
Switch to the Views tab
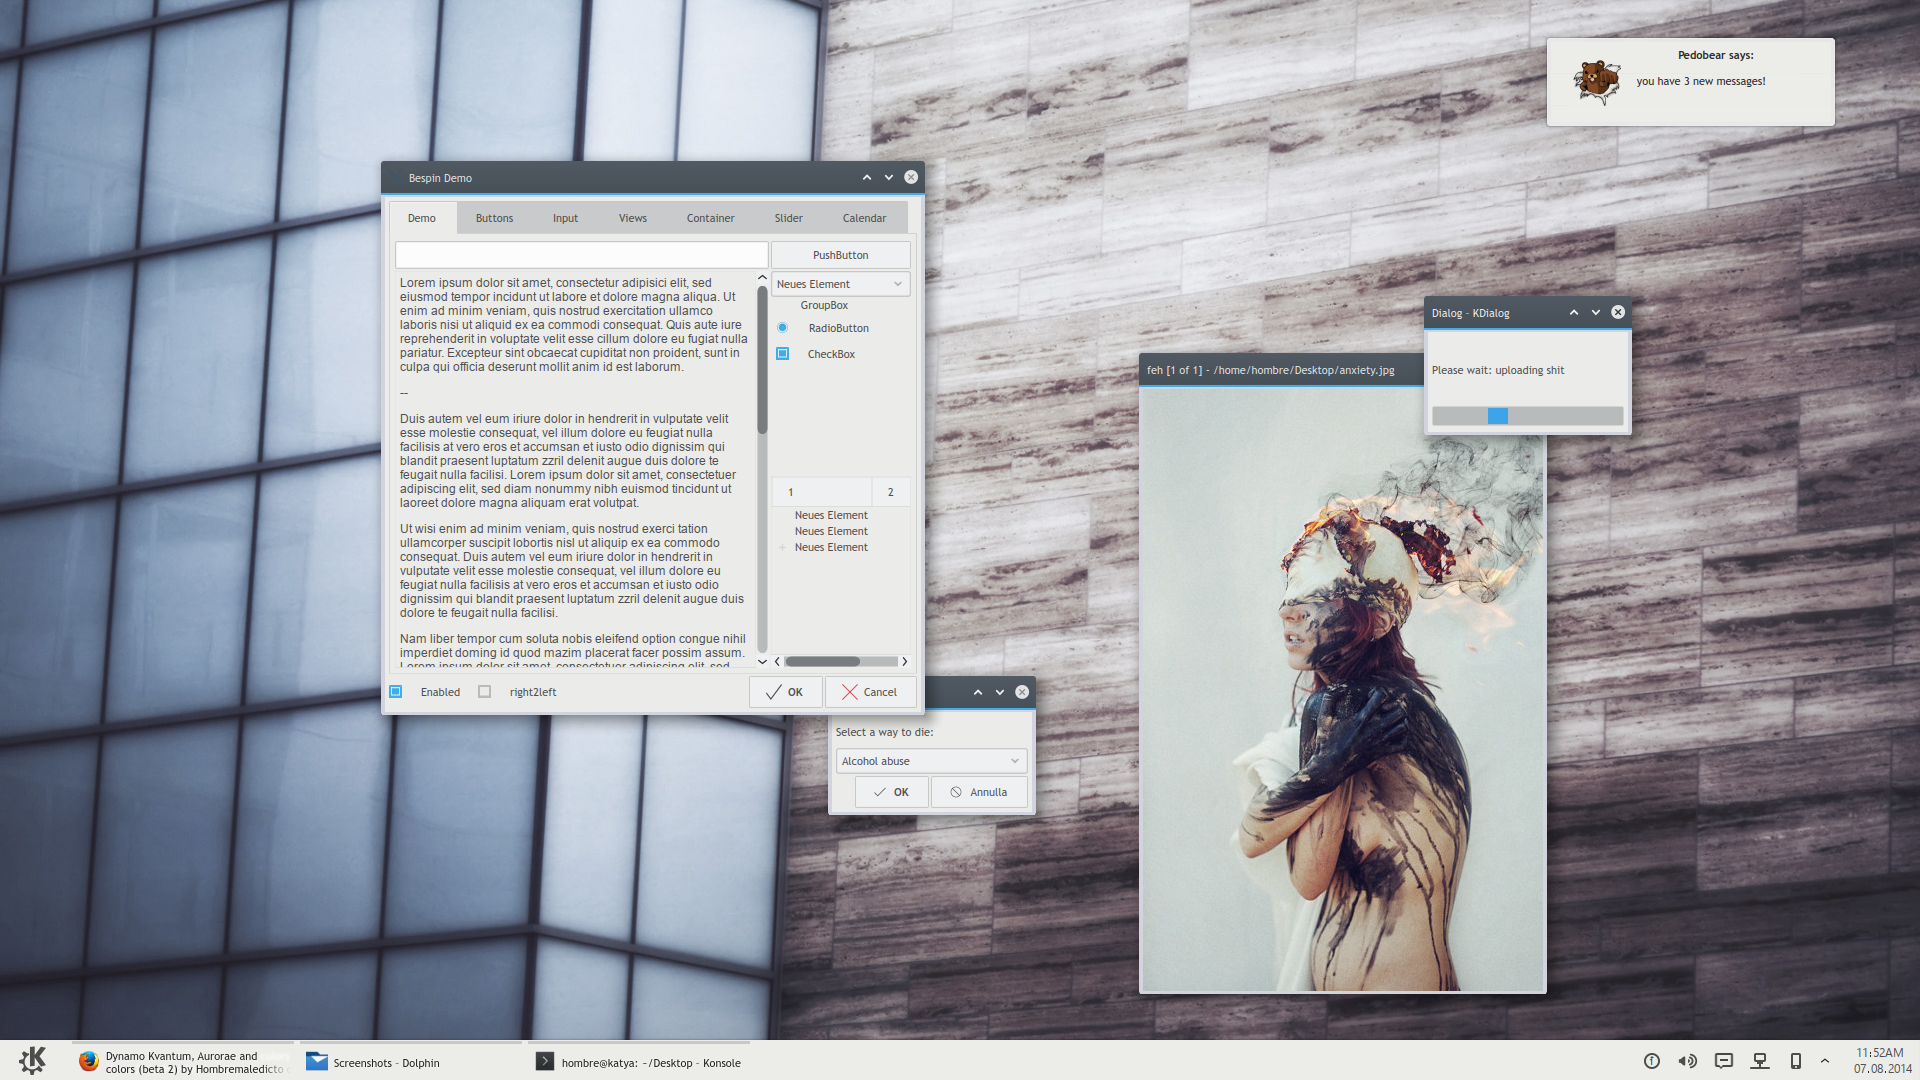(633, 218)
